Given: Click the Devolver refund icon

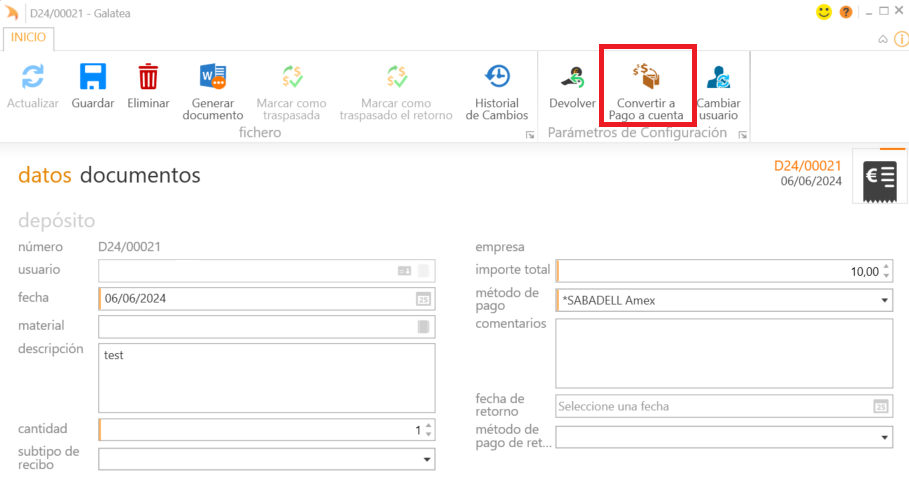Looking at the screenshot, I should pyautogui.click(x=572, y=78).
